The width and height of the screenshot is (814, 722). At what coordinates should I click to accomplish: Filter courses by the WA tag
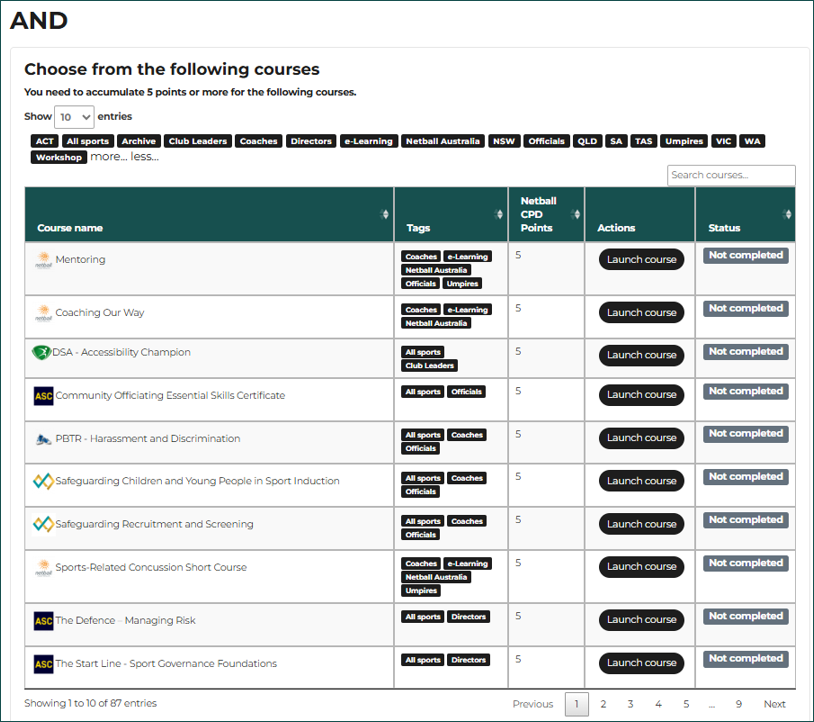coord(752,141)
